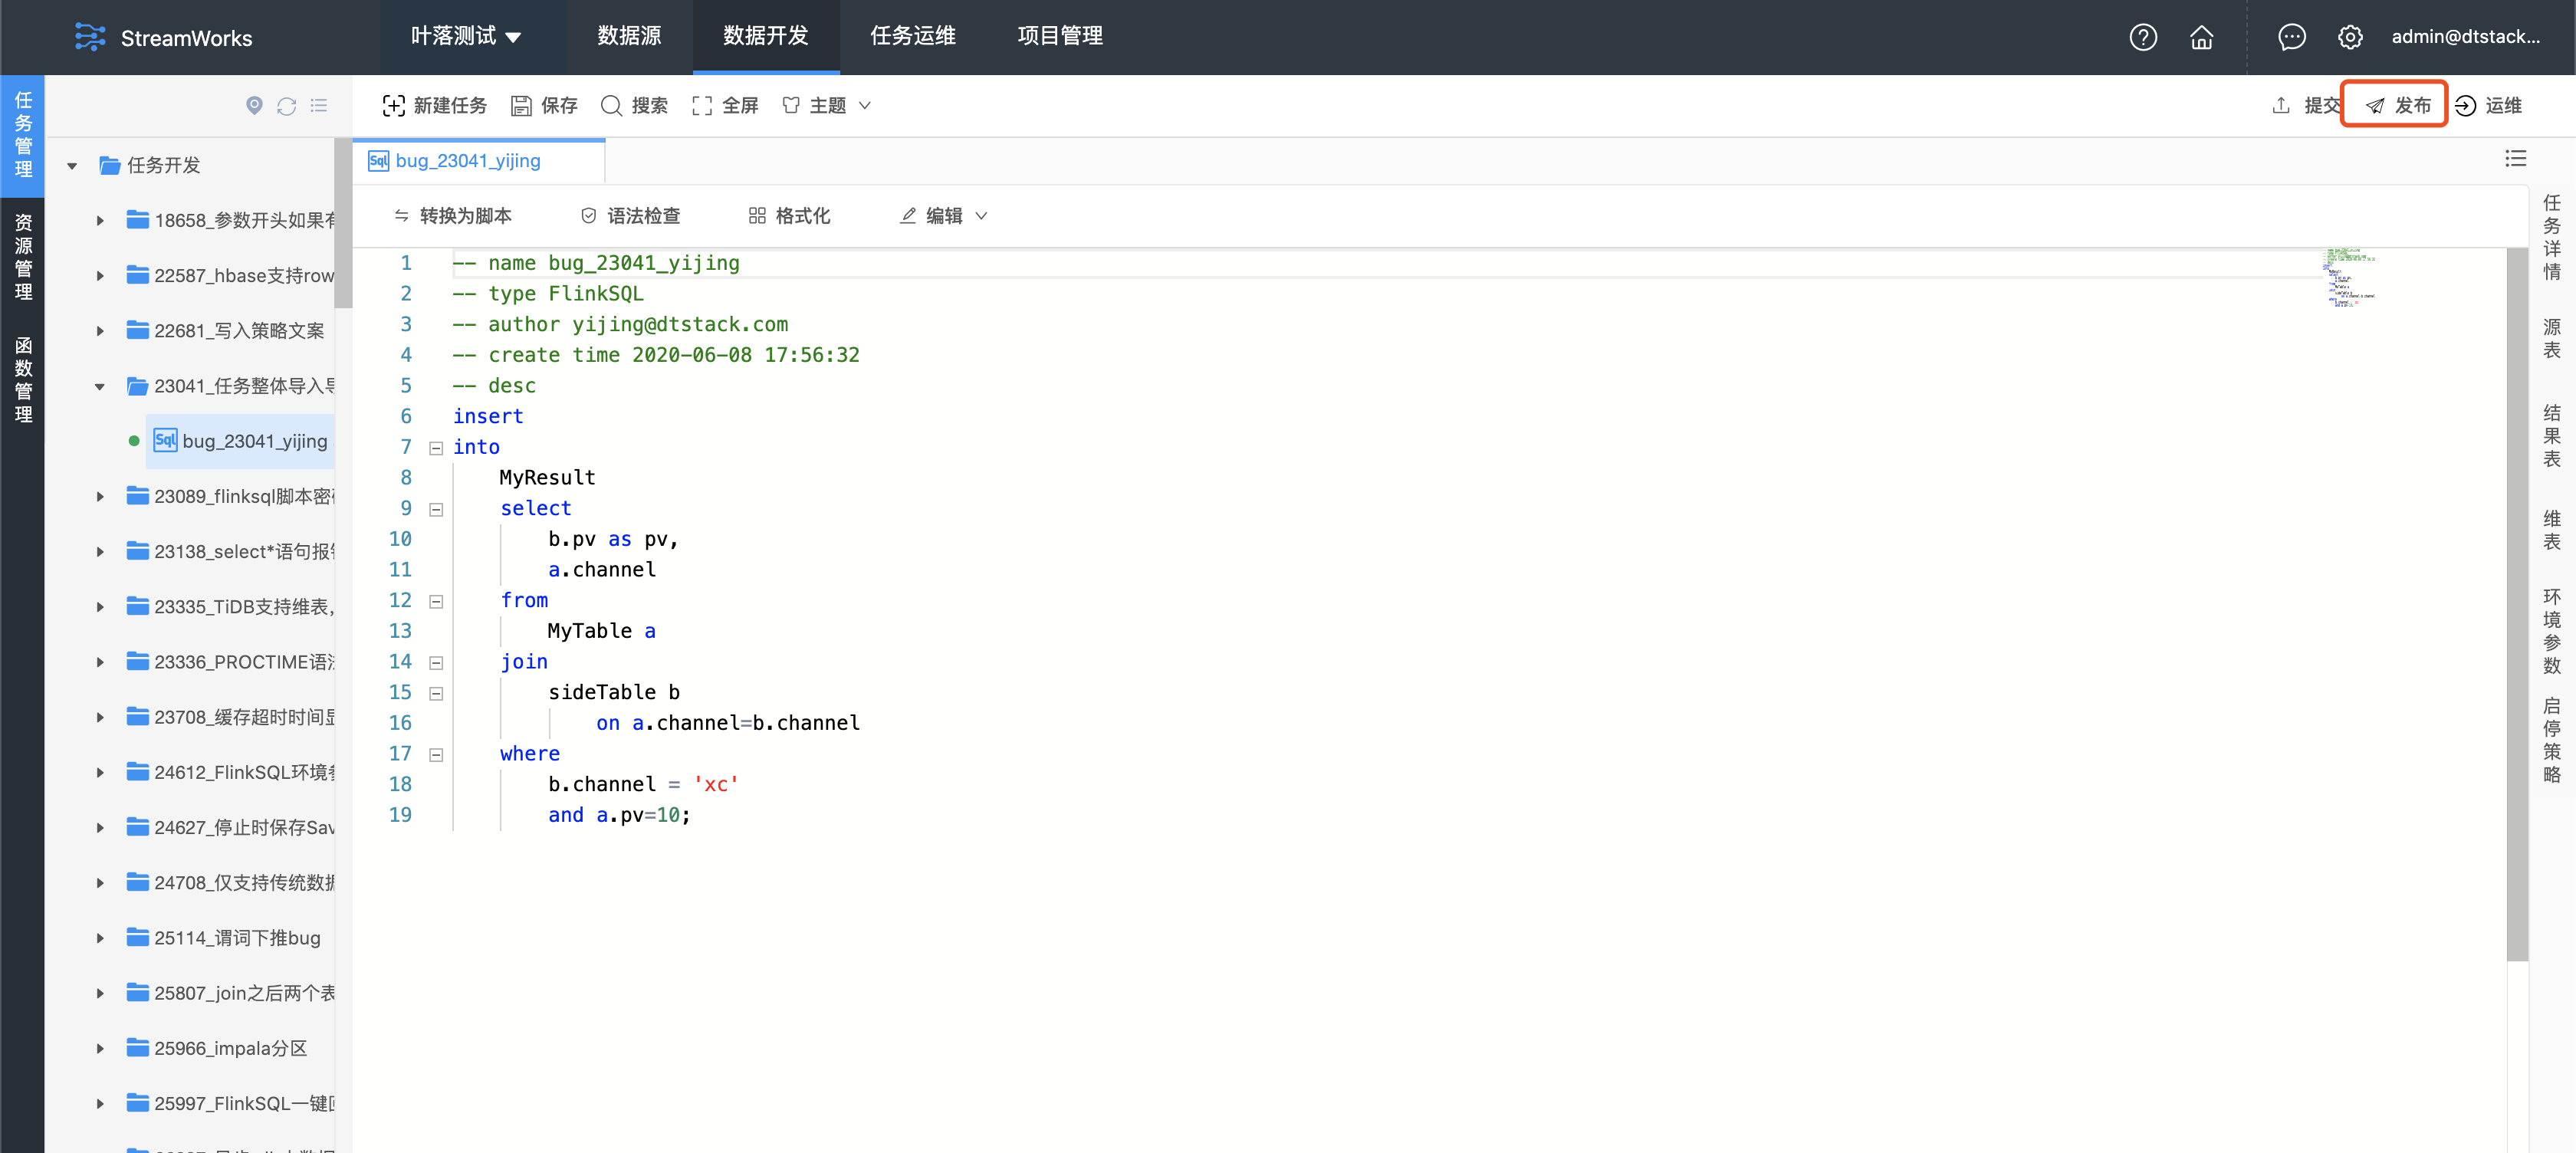Select folder 25114_谓词下推bug
The width and height of the screenshot is (2576, 1153).
point(224,938)
